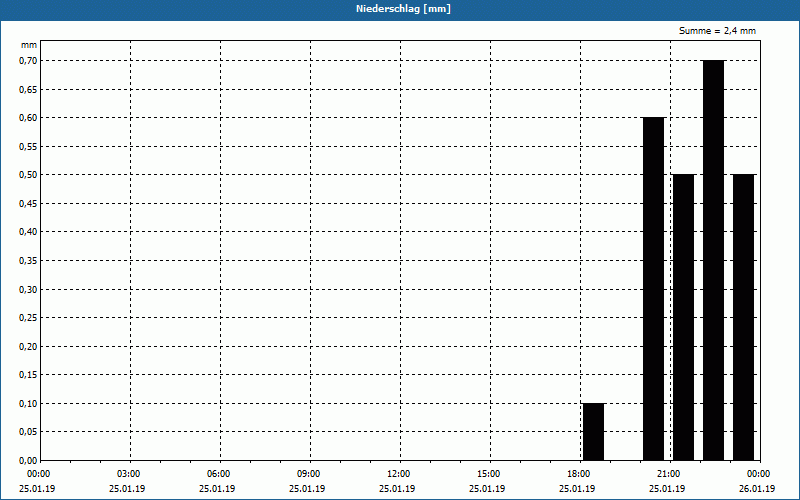Click the 09:00 time axis label

[x=307, y=474]
